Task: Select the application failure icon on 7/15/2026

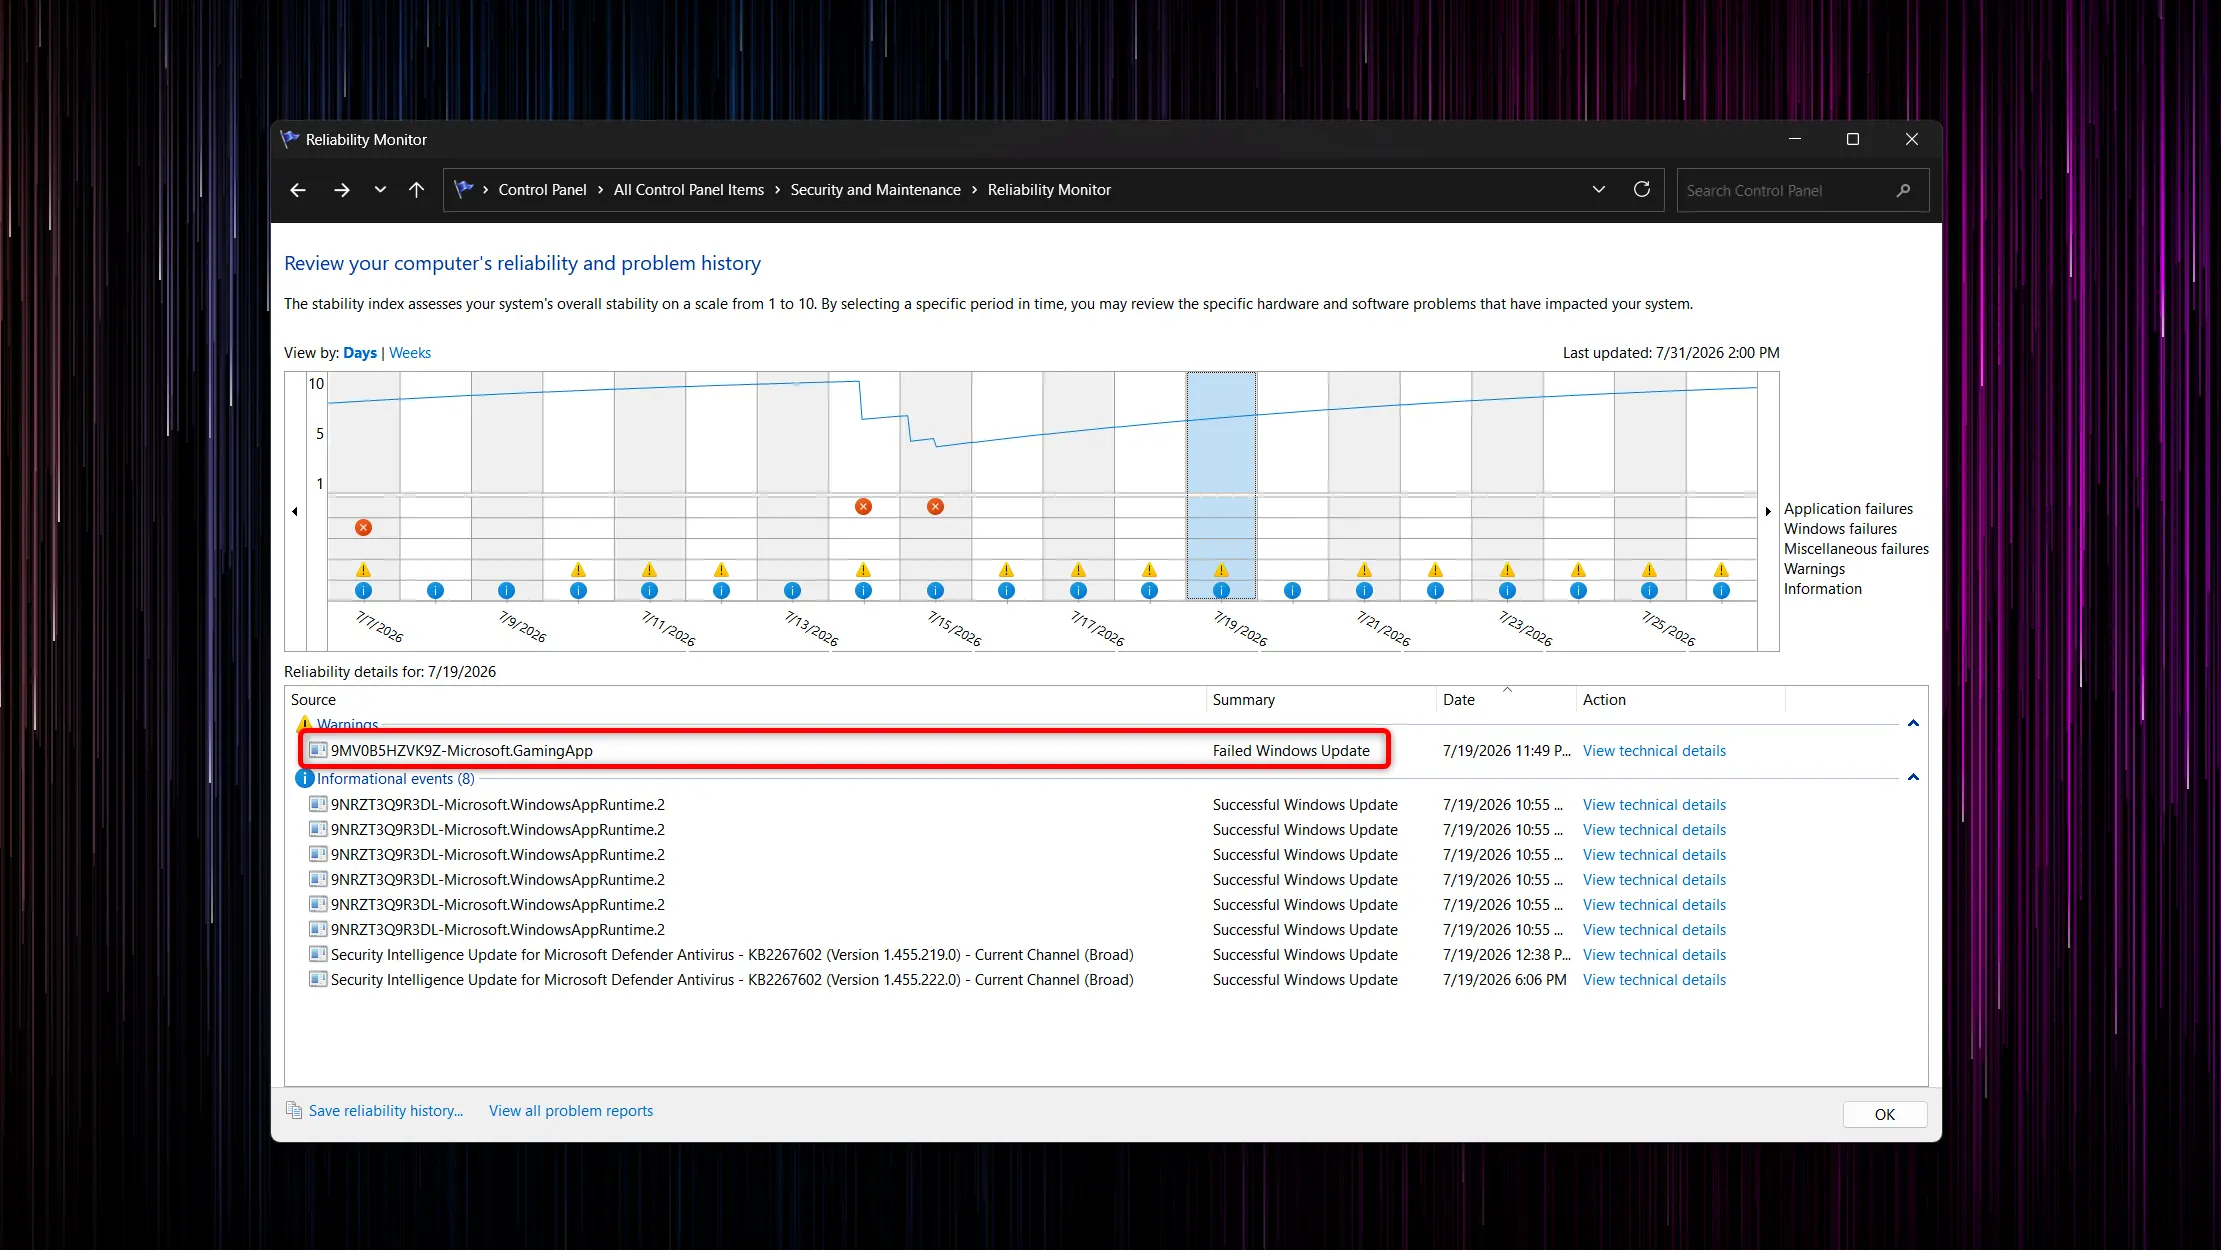Action: [935, 507]
